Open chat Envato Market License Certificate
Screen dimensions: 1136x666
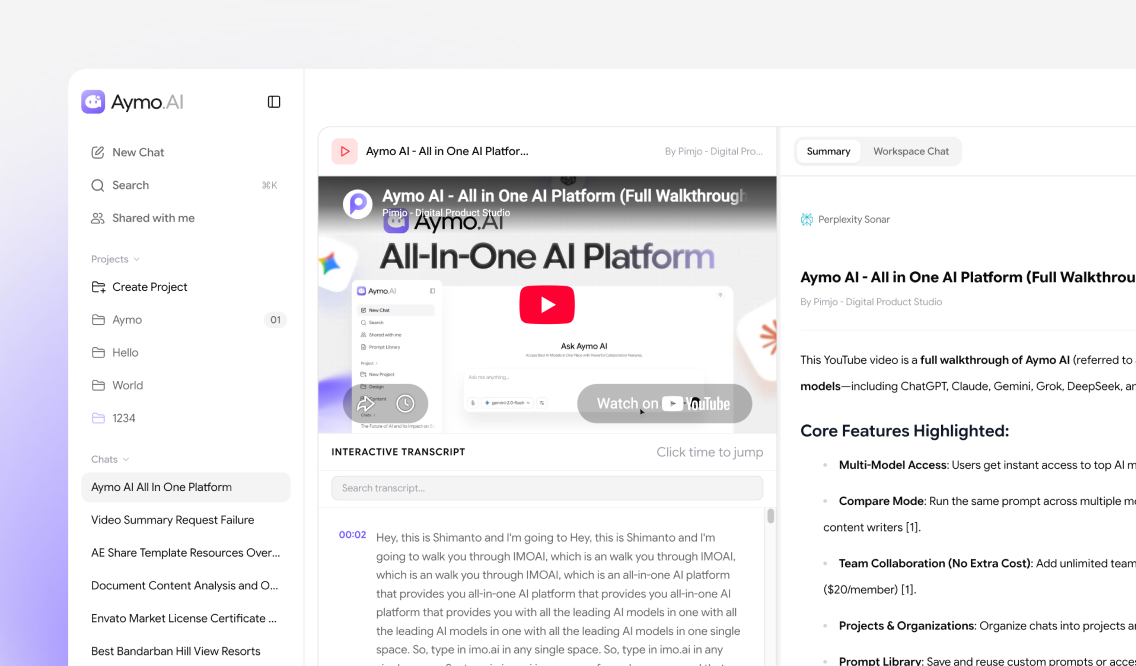[x=185, y=618]
